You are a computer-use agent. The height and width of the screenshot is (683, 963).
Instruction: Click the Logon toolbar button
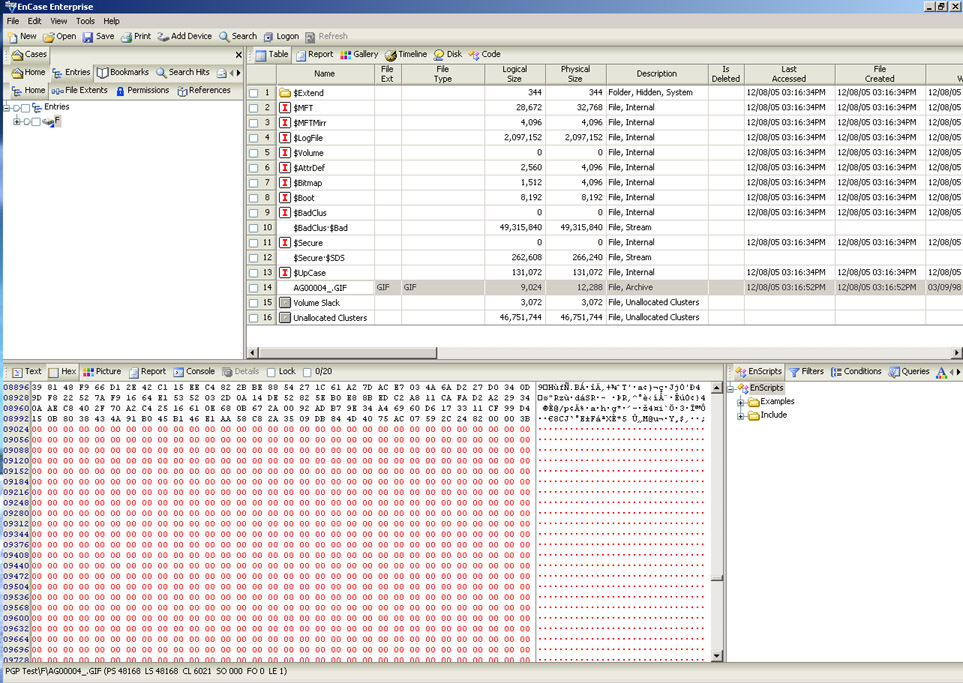click(x=281, y=37)
